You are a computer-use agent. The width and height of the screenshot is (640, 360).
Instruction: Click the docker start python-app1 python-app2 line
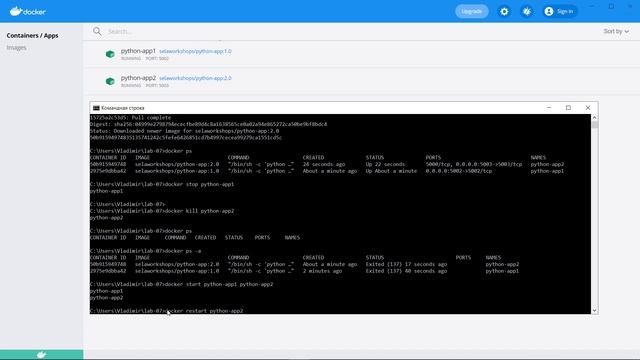(x=182, y=284)
